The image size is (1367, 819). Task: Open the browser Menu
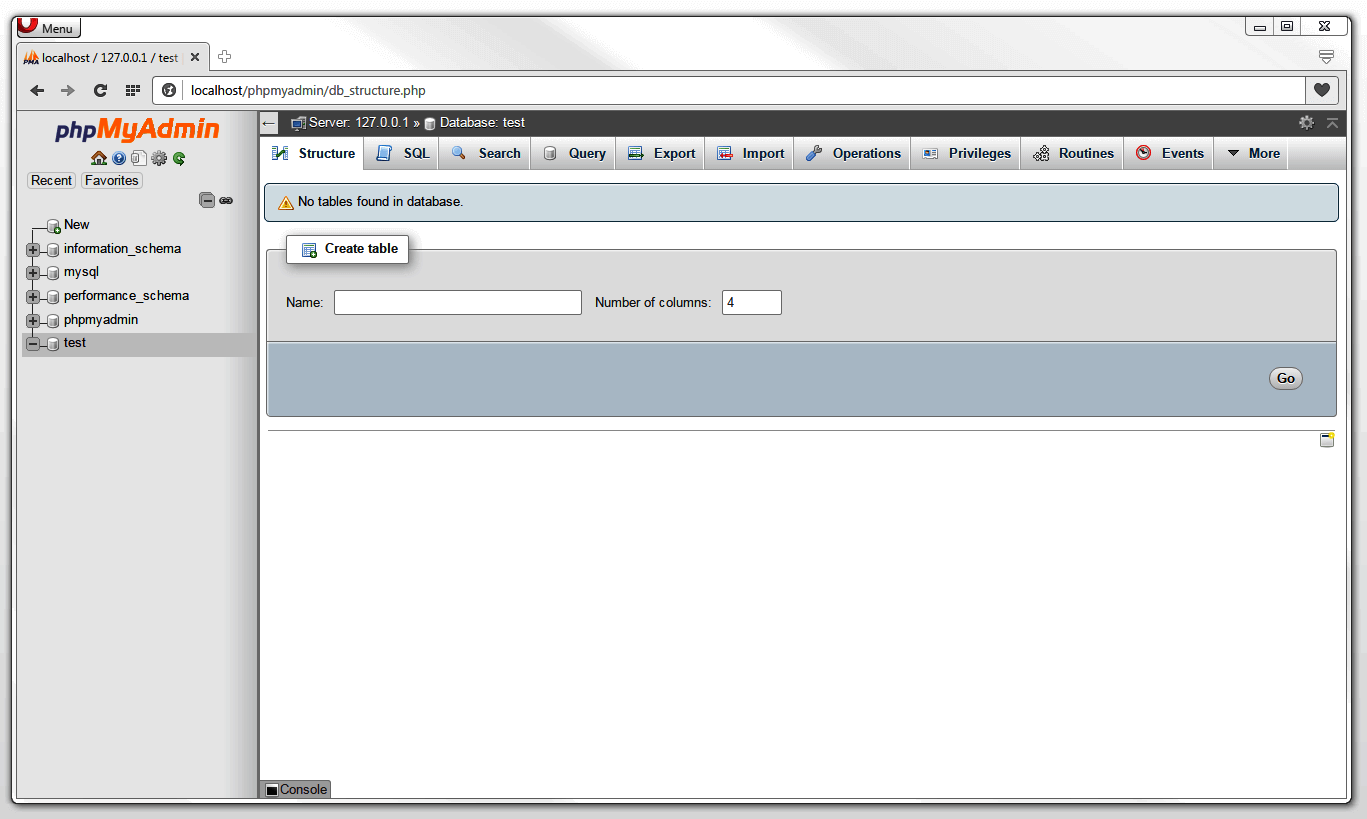click(46, 27)
